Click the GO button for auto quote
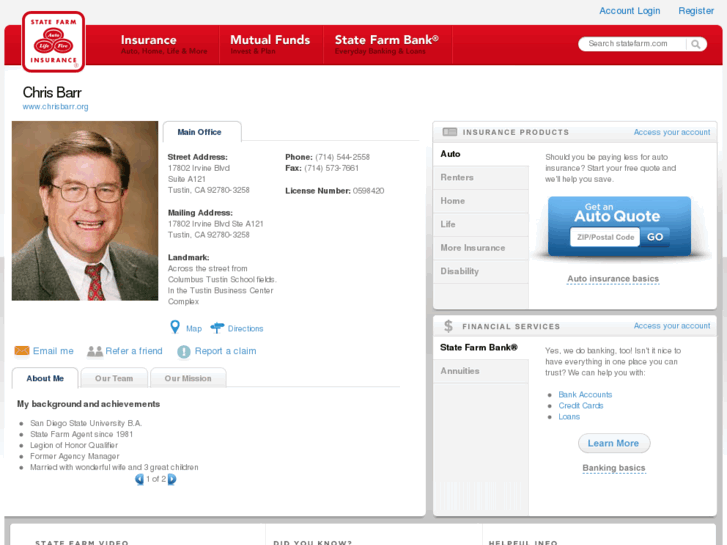The width and height of the screenshot is (727, 545). tap(655, 237)
